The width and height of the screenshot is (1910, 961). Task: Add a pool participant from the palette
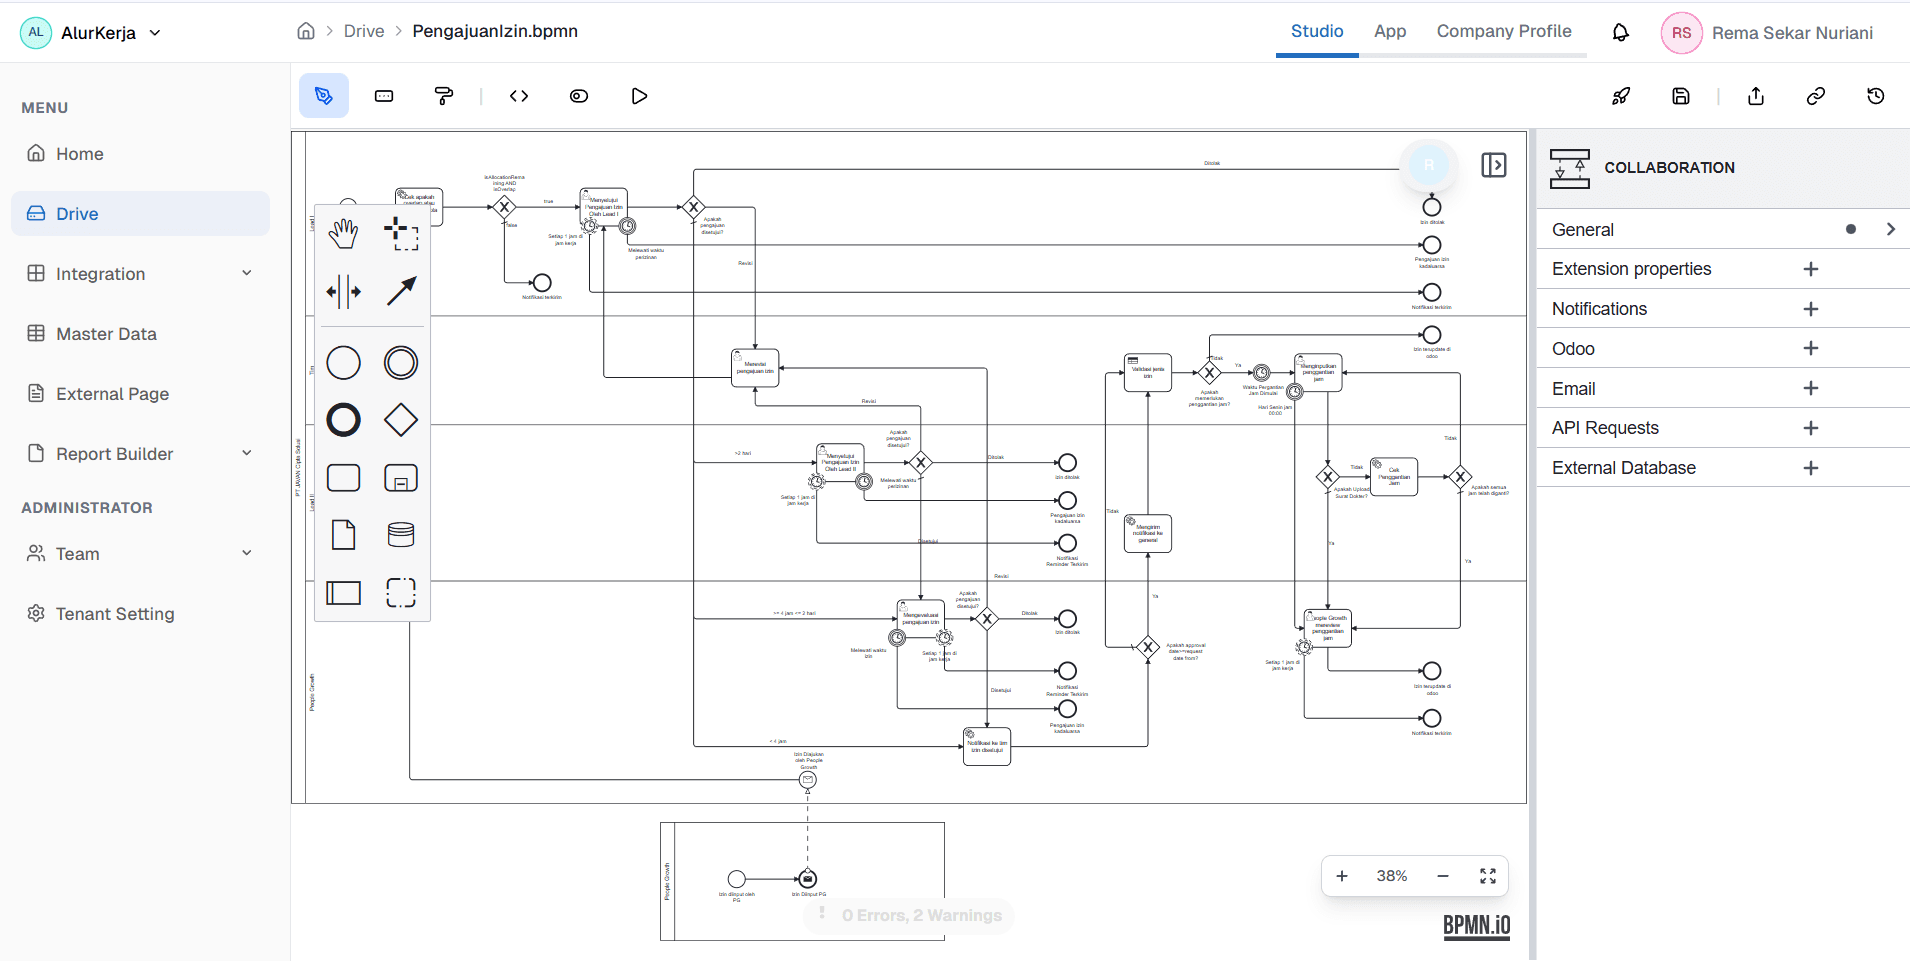tap(343, 593)
